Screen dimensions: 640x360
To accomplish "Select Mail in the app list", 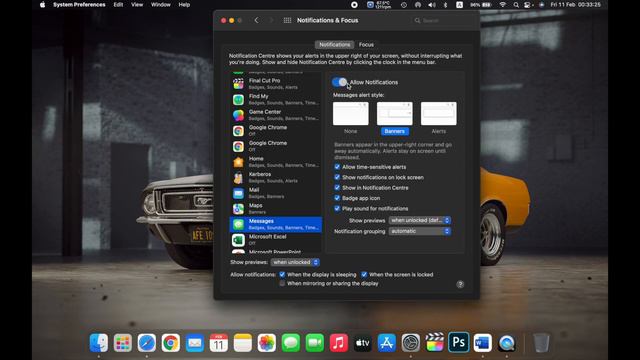I will tap(276, 193).
